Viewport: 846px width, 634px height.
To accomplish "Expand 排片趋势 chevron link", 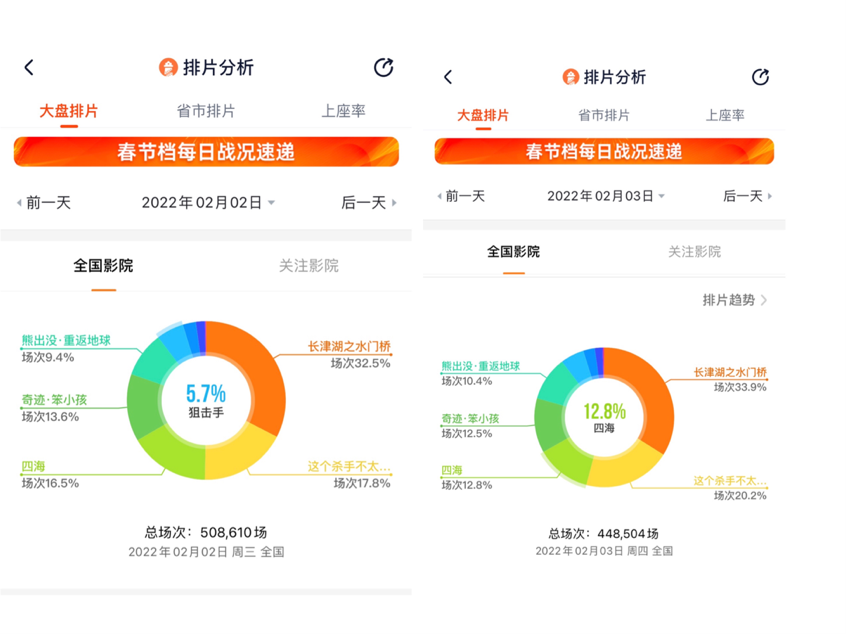I will [x=735, y=300].
